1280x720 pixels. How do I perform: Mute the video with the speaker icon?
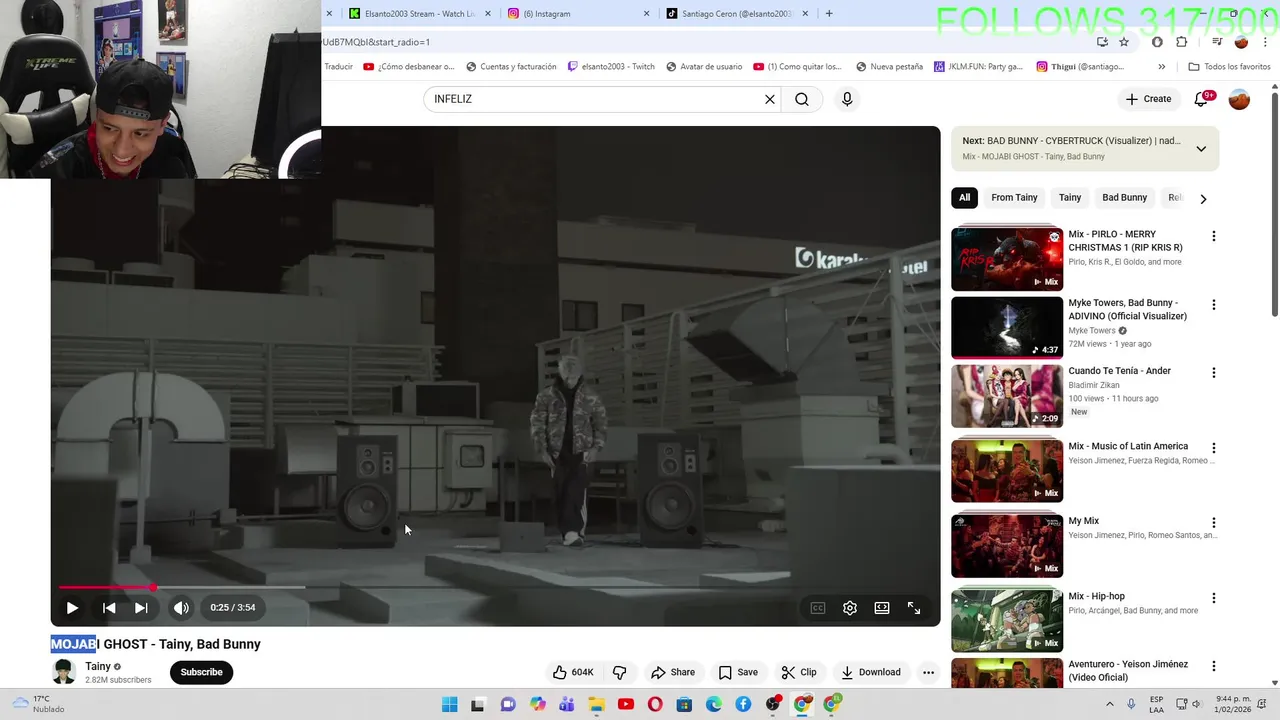point(181,607)
